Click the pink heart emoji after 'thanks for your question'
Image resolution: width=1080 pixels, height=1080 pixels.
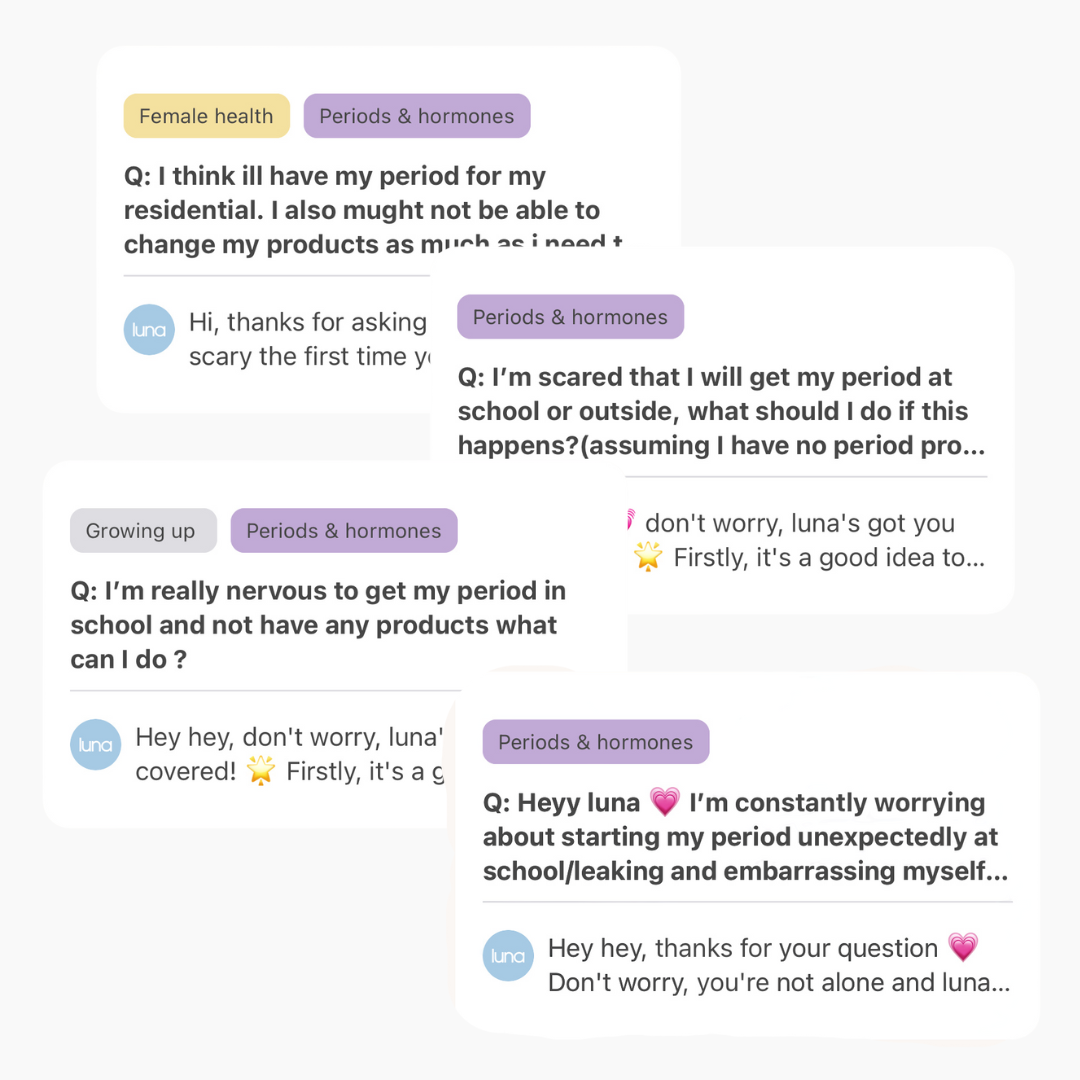coord(963,948)
